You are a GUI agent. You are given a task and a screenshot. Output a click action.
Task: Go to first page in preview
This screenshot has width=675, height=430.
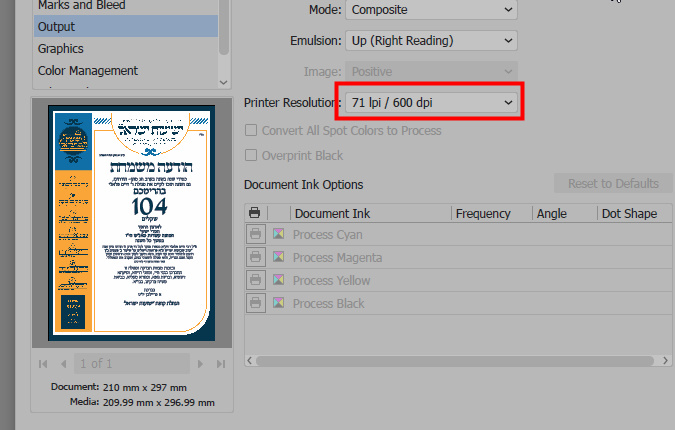point(43,364)
